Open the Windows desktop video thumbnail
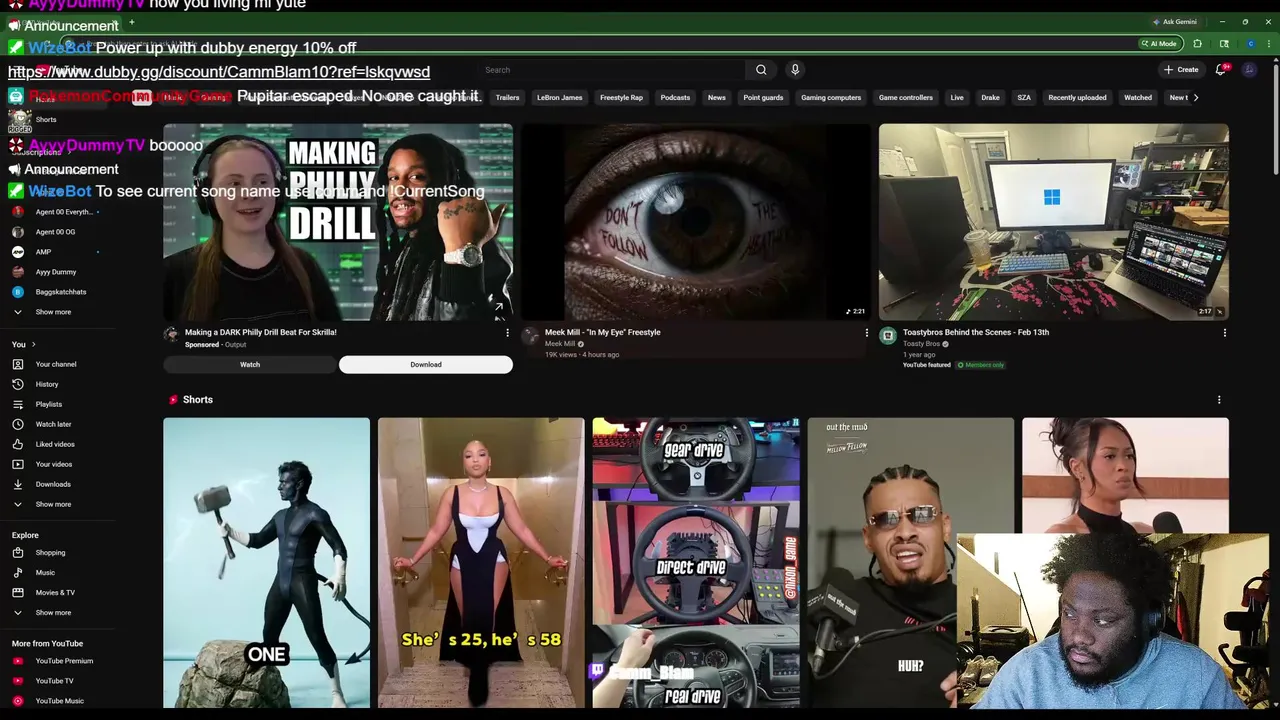Screen dimensions: 1280x720 click(1054, 222)
